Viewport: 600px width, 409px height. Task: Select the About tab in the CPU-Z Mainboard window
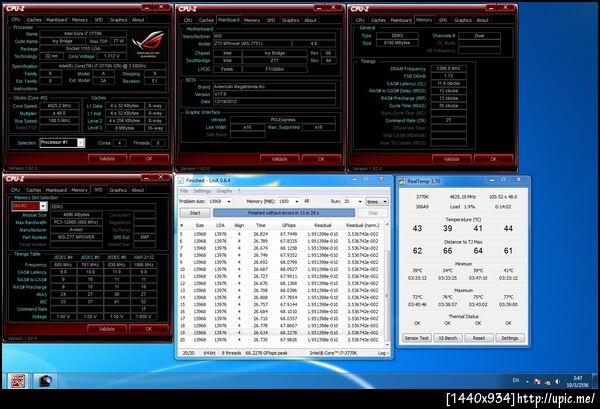(310, 20)
